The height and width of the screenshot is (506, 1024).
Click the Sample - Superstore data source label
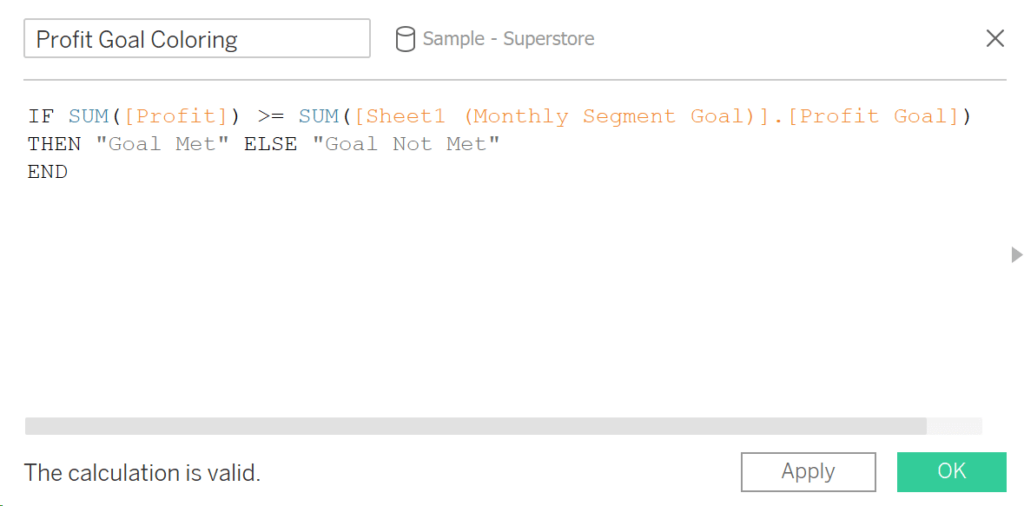(x=508, y=39)
